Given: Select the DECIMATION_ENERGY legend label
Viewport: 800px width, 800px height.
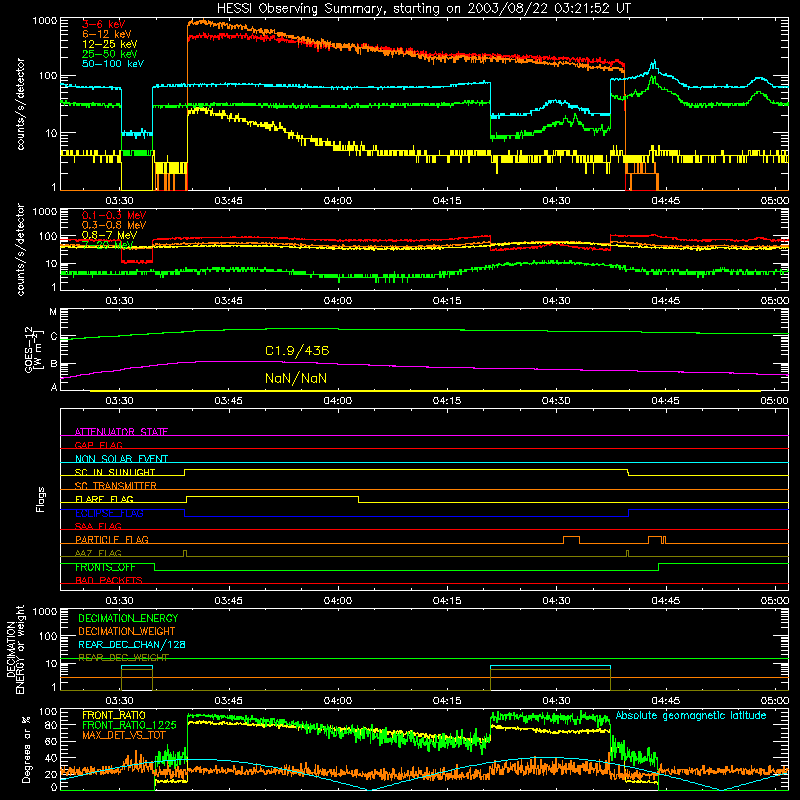Looking at the screenshot, I should point(128,618).
